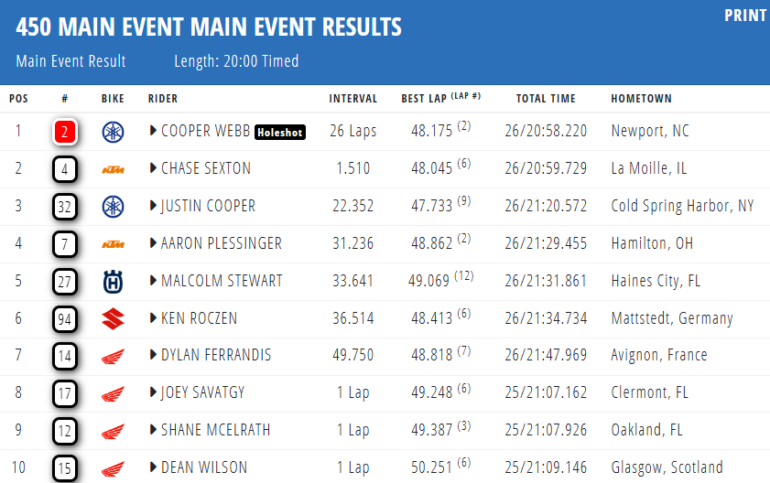The height and width of the screenshot is (483, 770).
Task: Click the KTM logo beside Chase Sexton
Action: 112,169
